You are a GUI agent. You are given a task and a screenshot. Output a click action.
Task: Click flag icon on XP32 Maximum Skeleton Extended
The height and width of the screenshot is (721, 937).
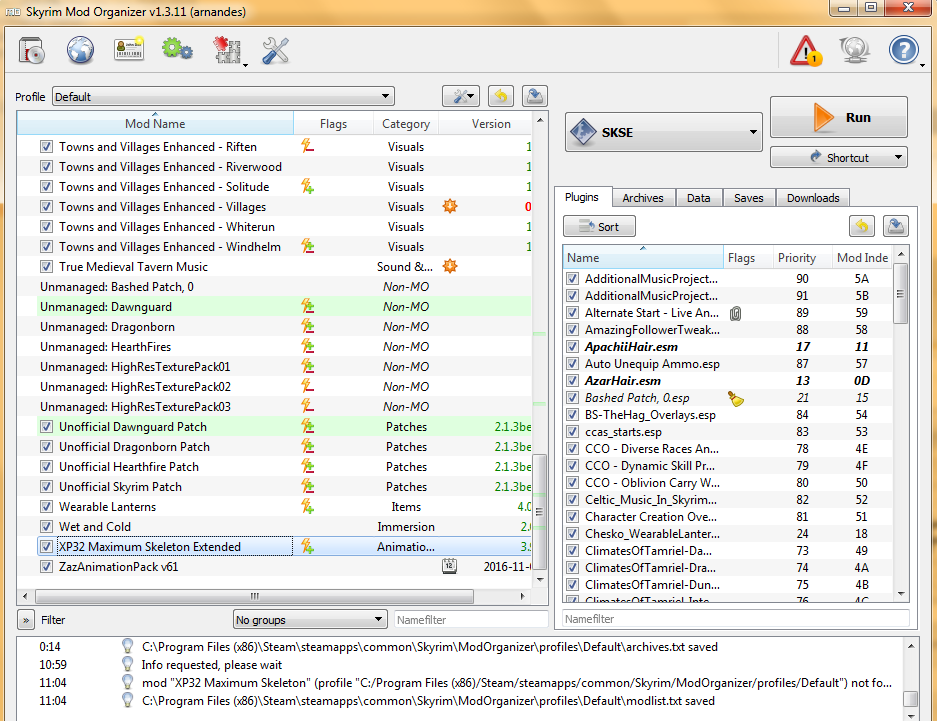pyautogui.click(x=307, y=546)
